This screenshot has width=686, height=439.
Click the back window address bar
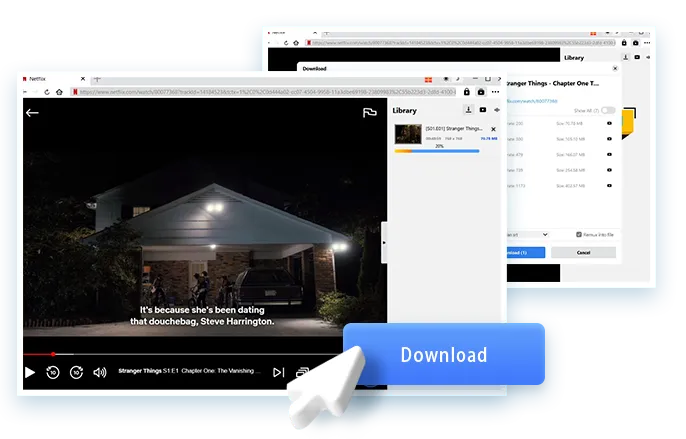pyautogui.click(x=461, y=43)
